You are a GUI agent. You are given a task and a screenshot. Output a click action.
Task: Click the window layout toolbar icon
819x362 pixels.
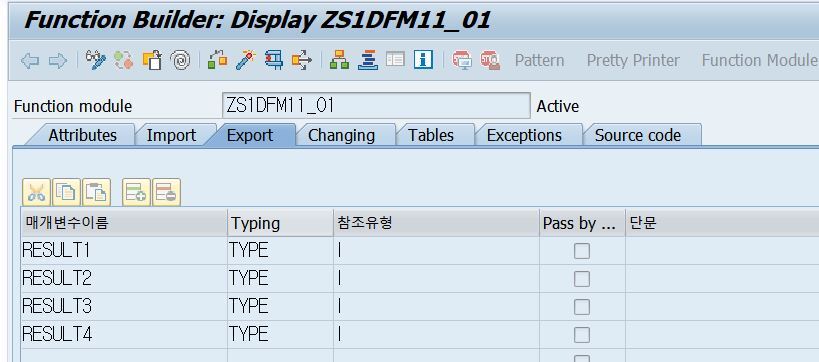(395, 60)
